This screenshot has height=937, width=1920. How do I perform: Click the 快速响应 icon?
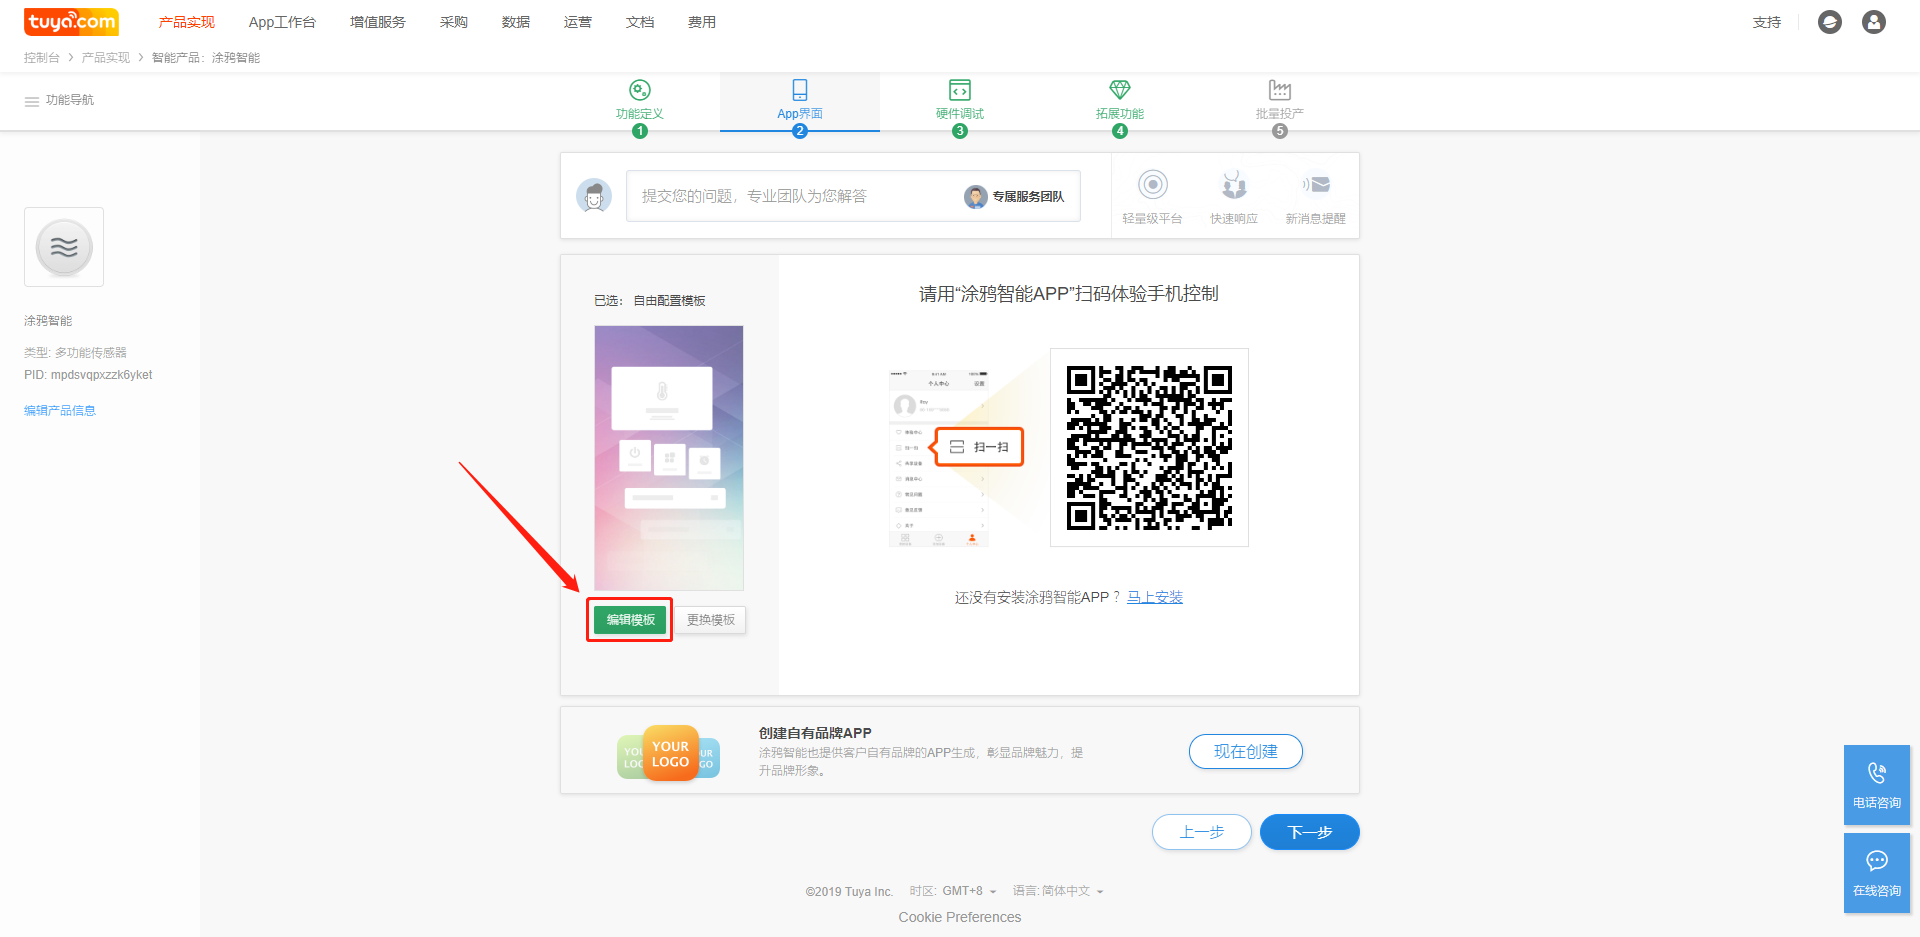(1234, 185)
